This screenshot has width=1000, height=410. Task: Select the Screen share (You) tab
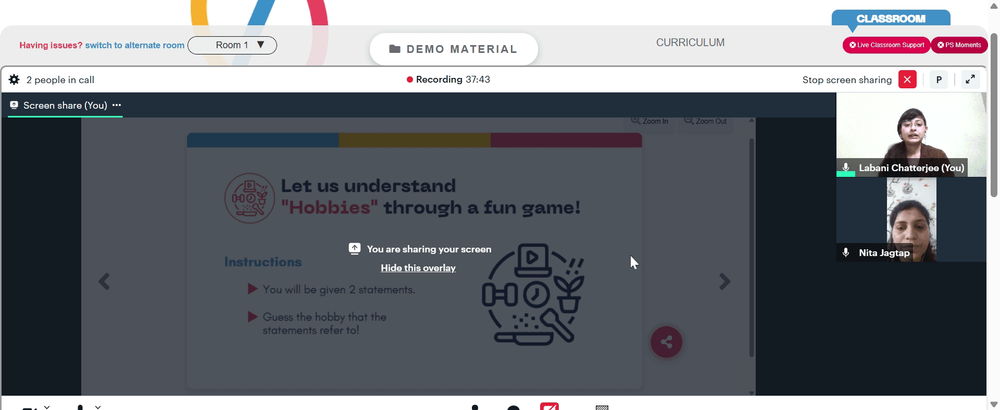65,105
